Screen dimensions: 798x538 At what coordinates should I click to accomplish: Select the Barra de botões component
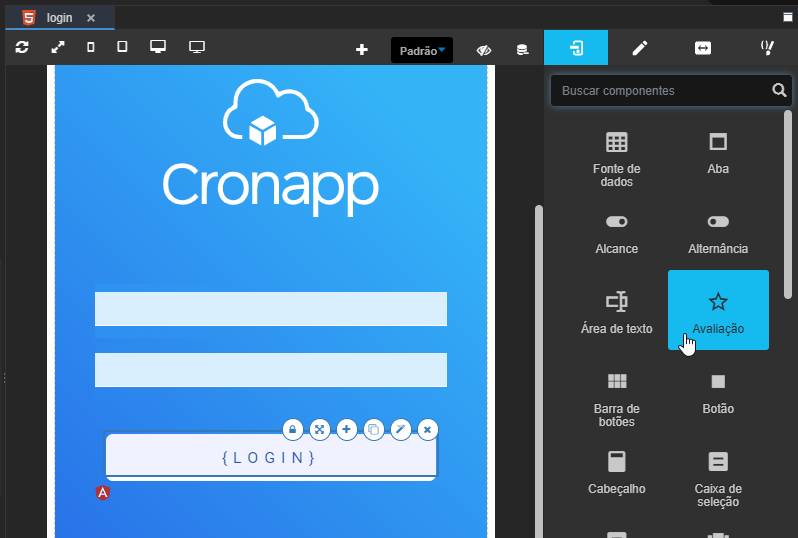(616, 400)
